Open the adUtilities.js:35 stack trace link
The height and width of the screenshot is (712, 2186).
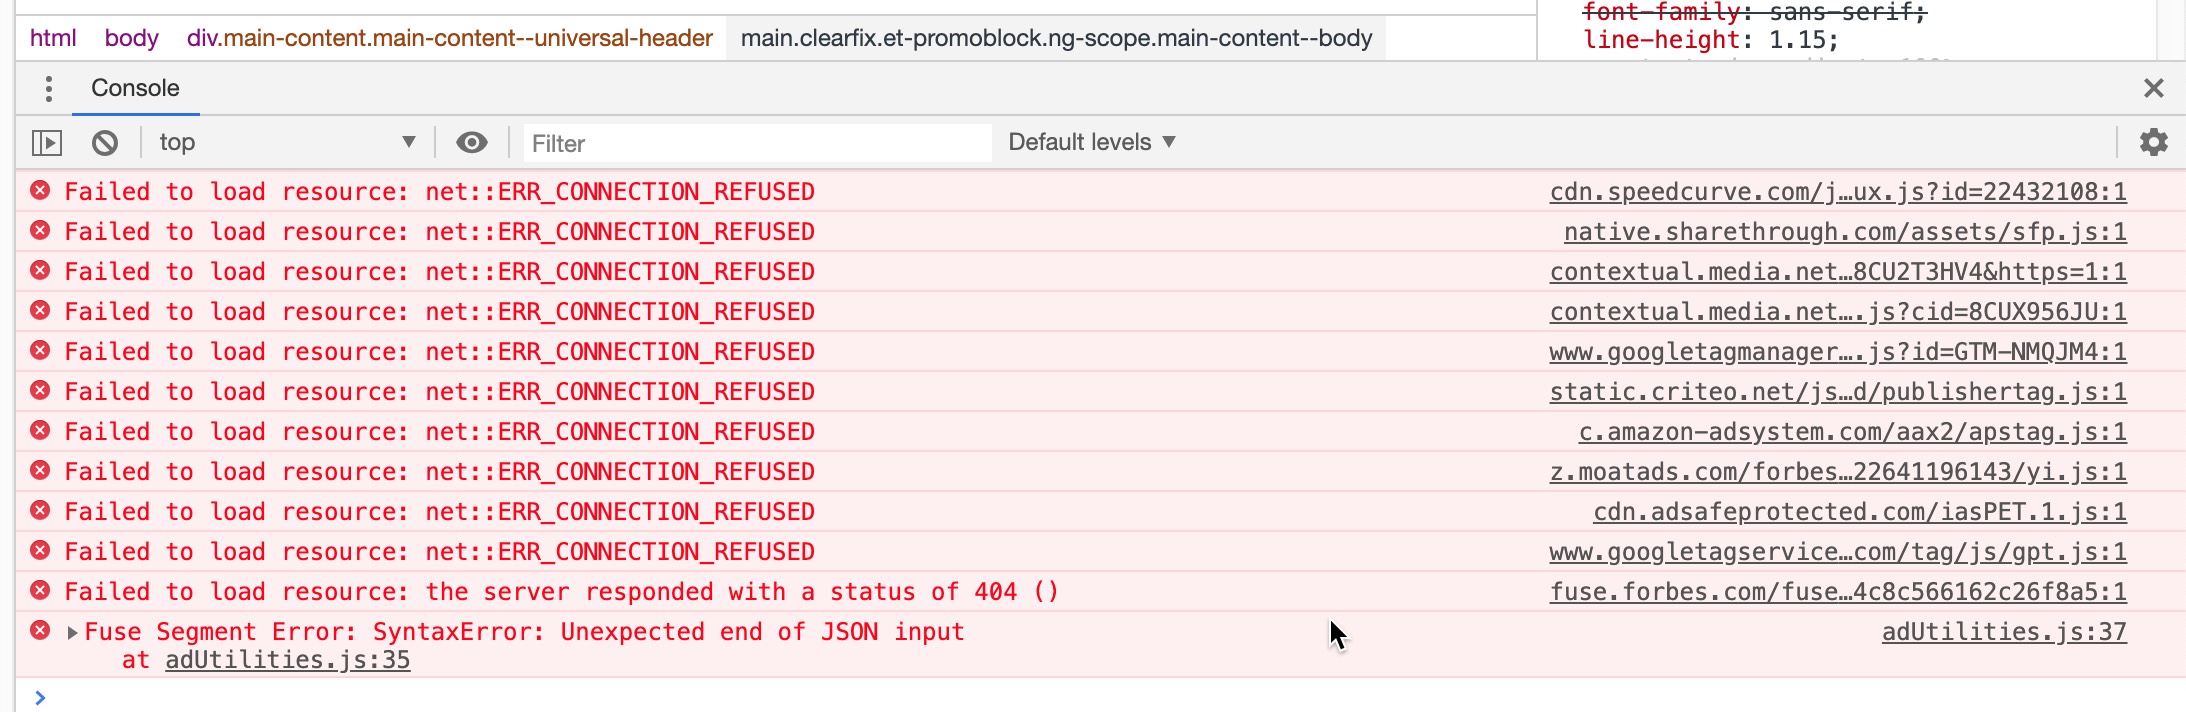pyautogui.click(x=288, y=660)
